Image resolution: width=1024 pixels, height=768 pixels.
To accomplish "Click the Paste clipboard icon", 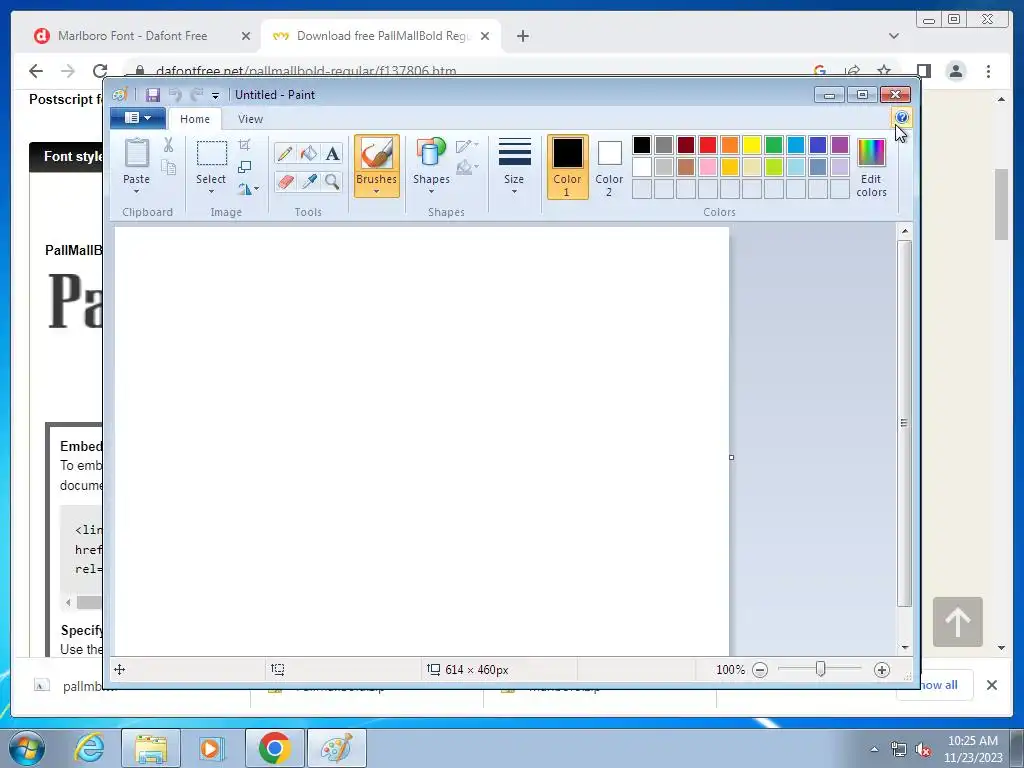I will (x=136, y=153).
